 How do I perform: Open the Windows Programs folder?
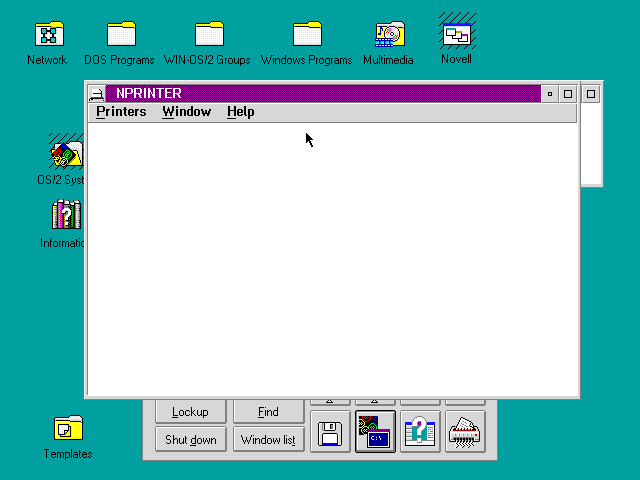click(307, 34)
